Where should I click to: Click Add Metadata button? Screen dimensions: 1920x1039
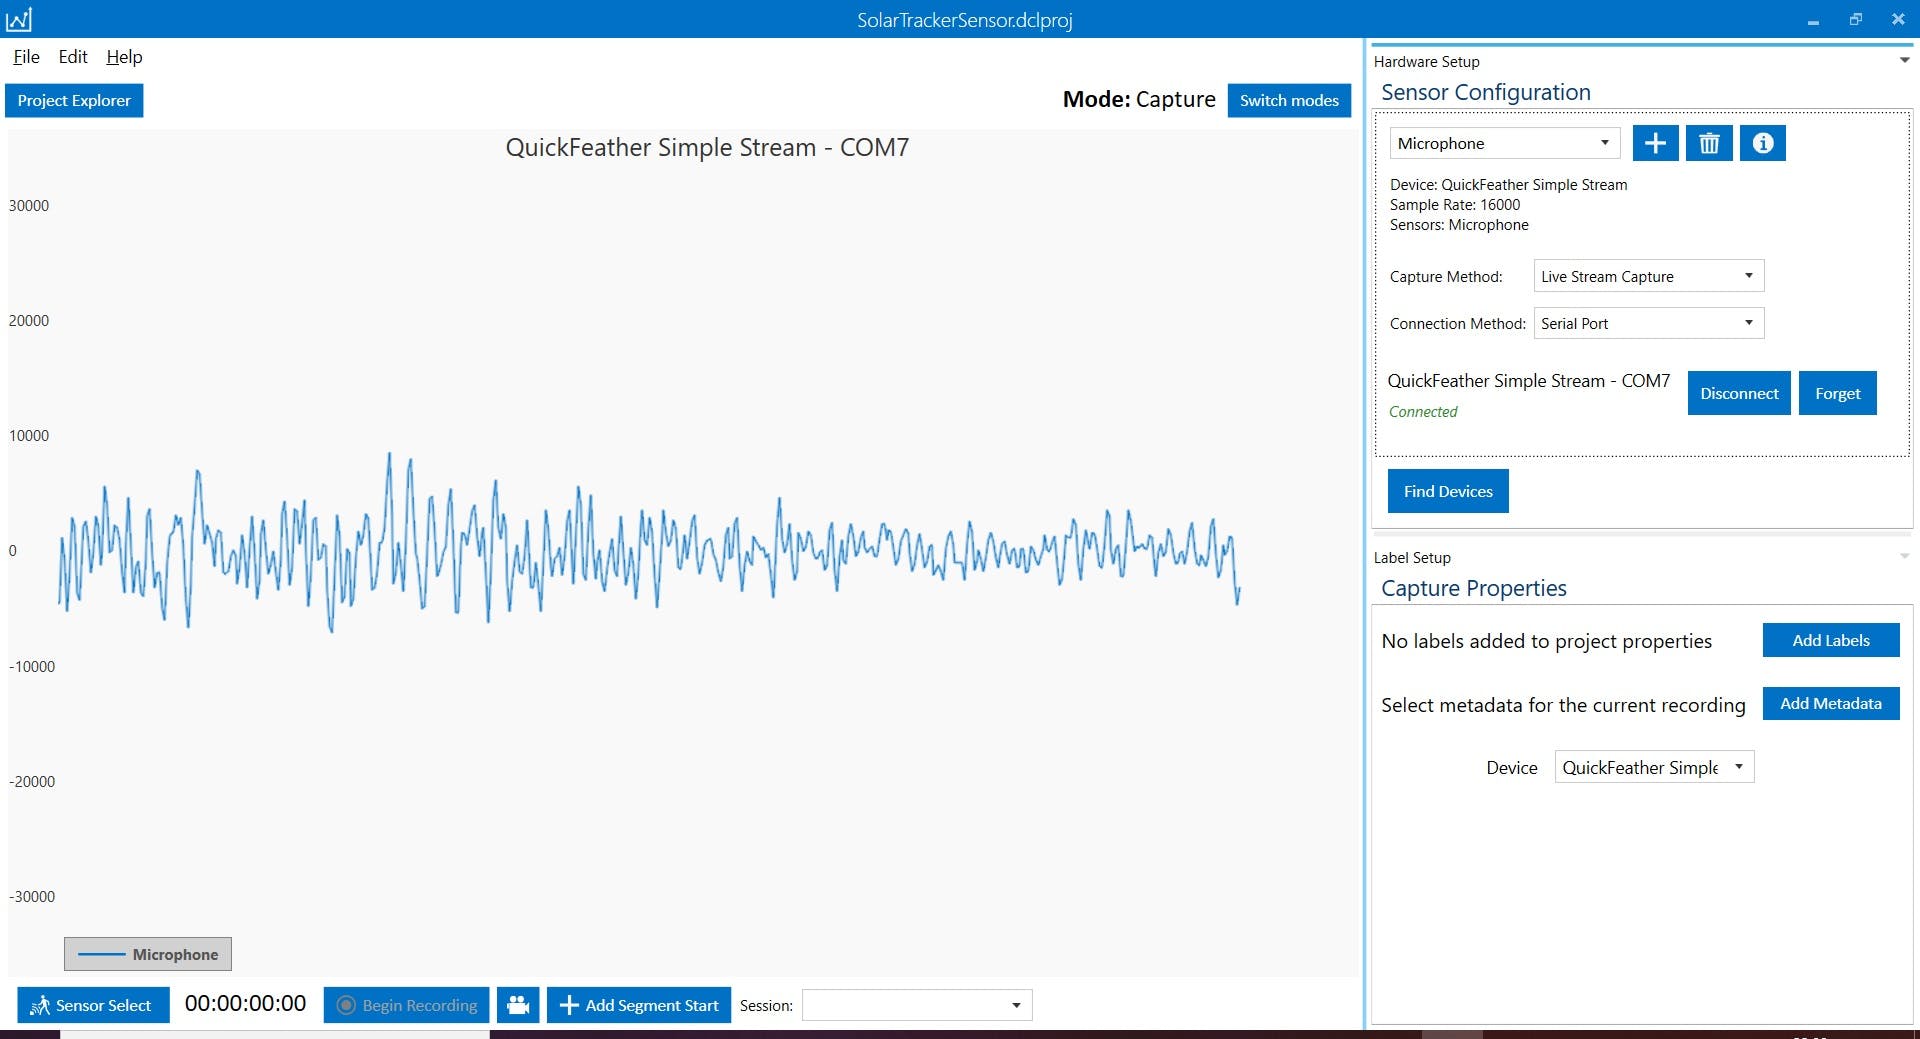click(1831, 703)
